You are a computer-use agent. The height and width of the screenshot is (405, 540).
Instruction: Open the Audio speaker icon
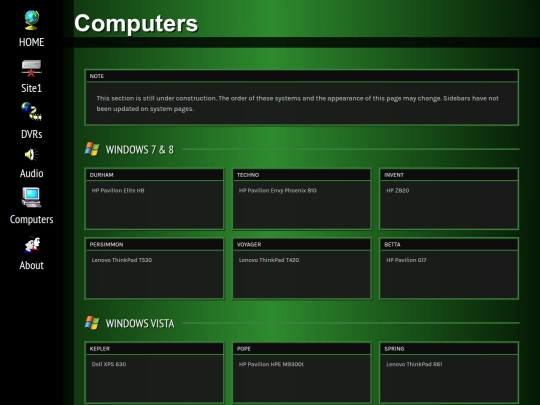pyautogui.click(x=31, y=155)
